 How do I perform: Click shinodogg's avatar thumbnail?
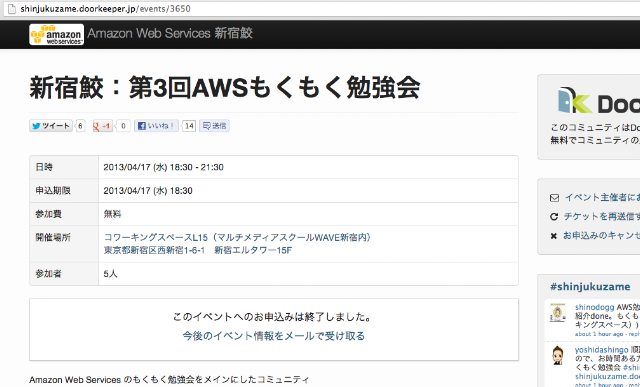click(558, 313)
